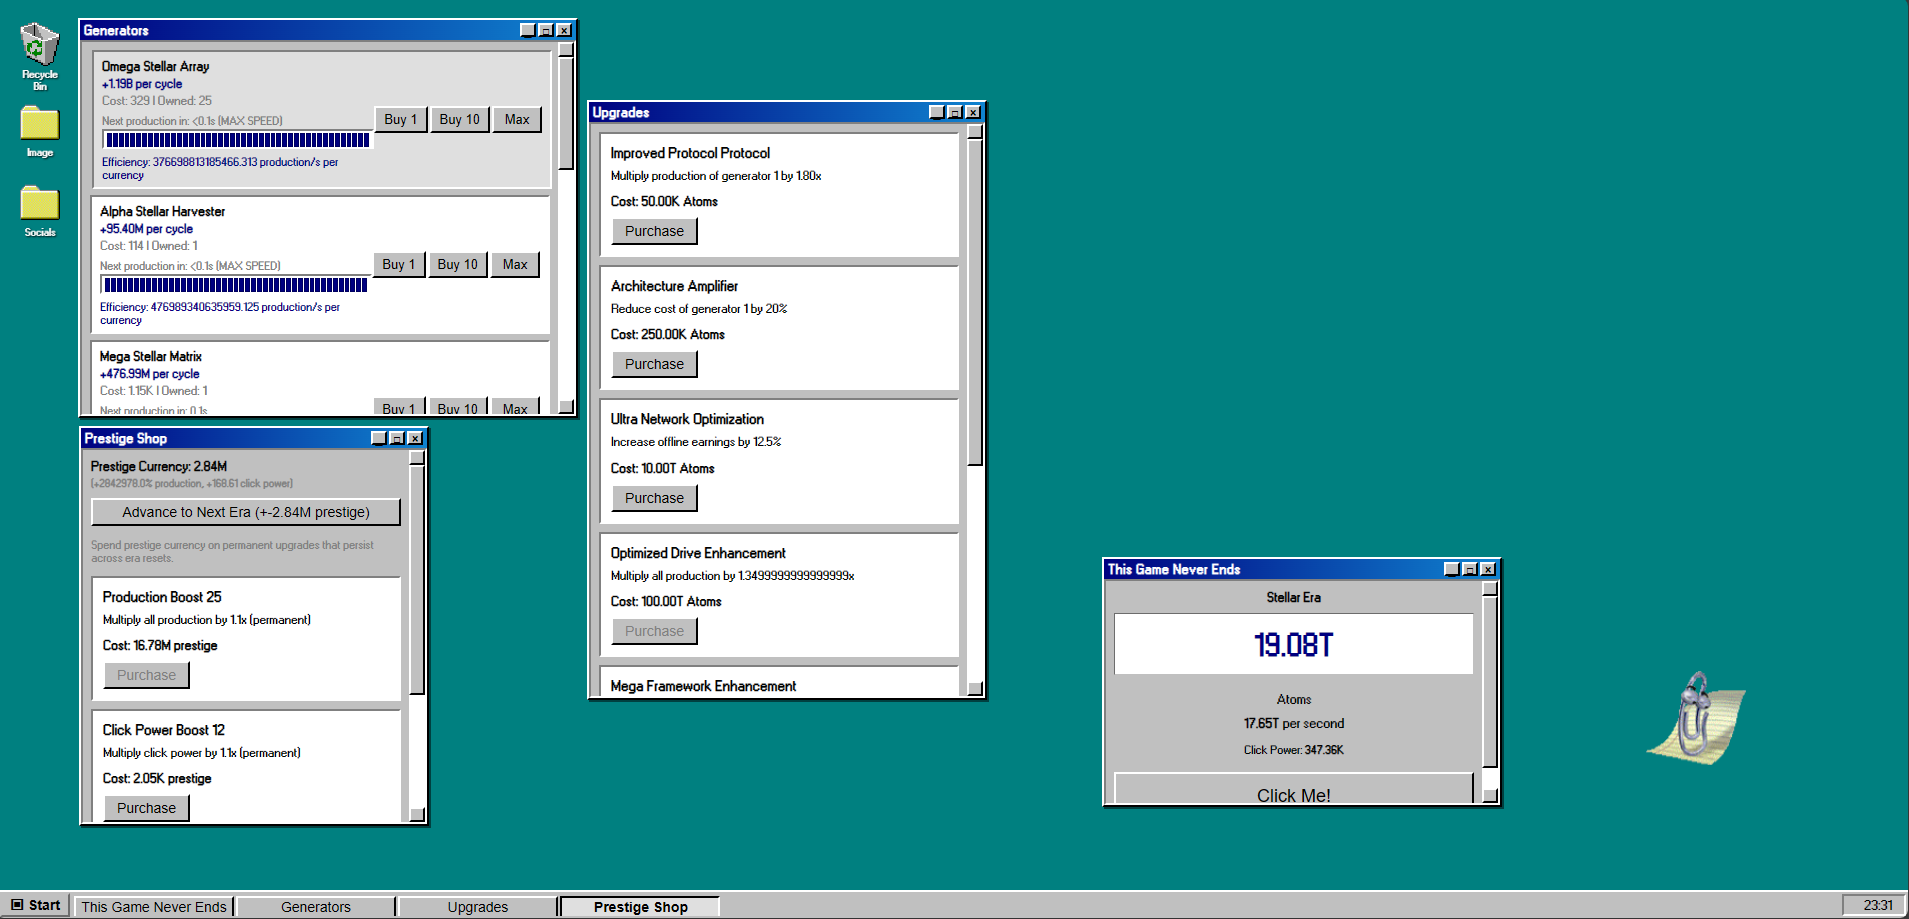
Task: Maximize This Game Never Ends window
Action: click(x=1470, y=569)
